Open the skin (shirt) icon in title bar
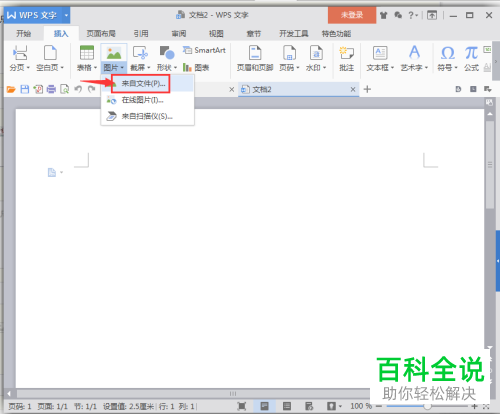The image size is (500, 414). [x=384, y=15]
